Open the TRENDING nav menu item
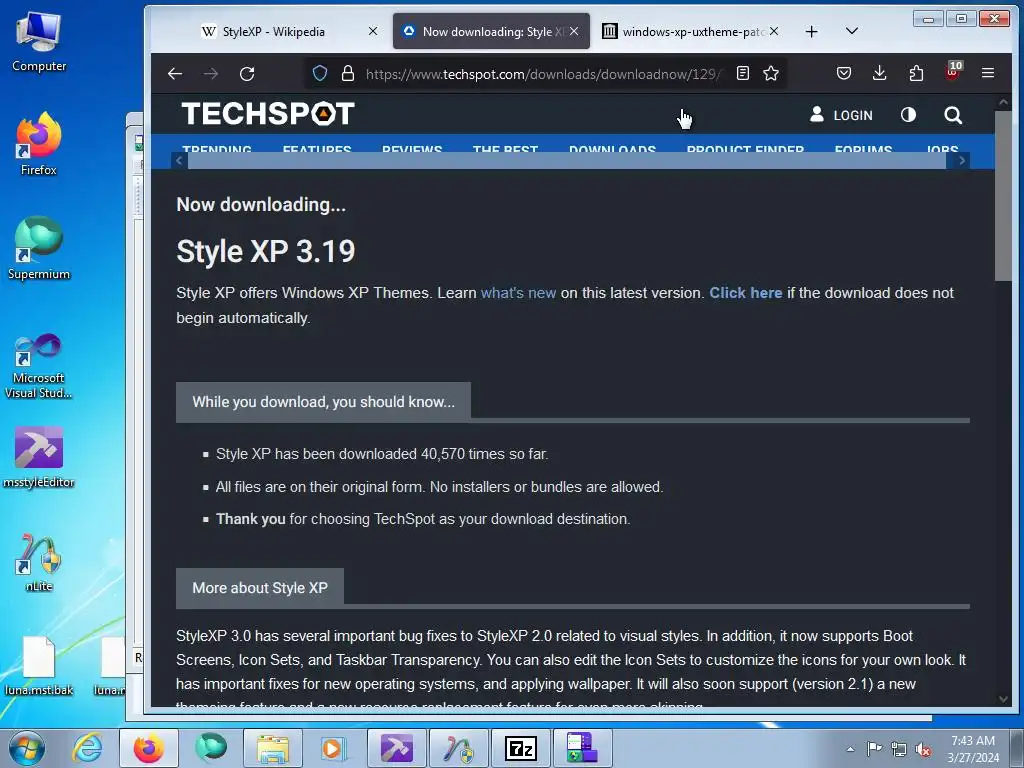Screen dimensions: 1024x768 tap(217, 149)
